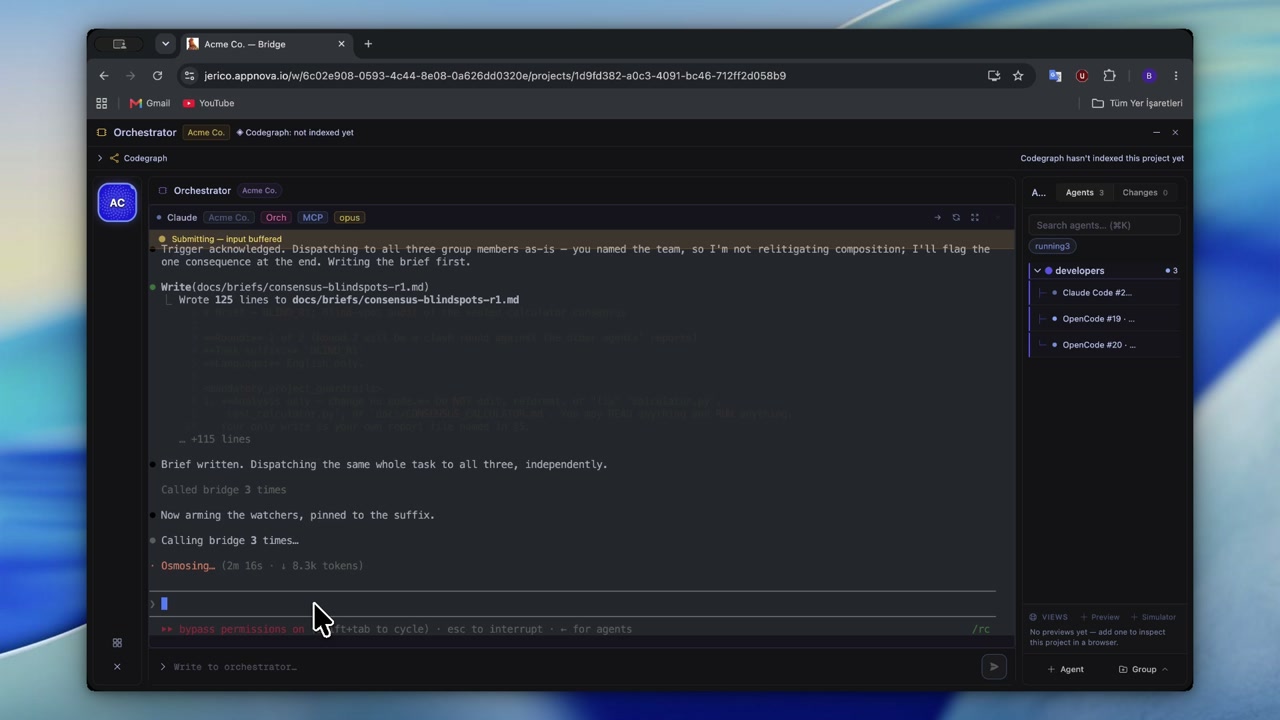
Task: Select the OpenCode #20 agent
Action: point(1105,345)
